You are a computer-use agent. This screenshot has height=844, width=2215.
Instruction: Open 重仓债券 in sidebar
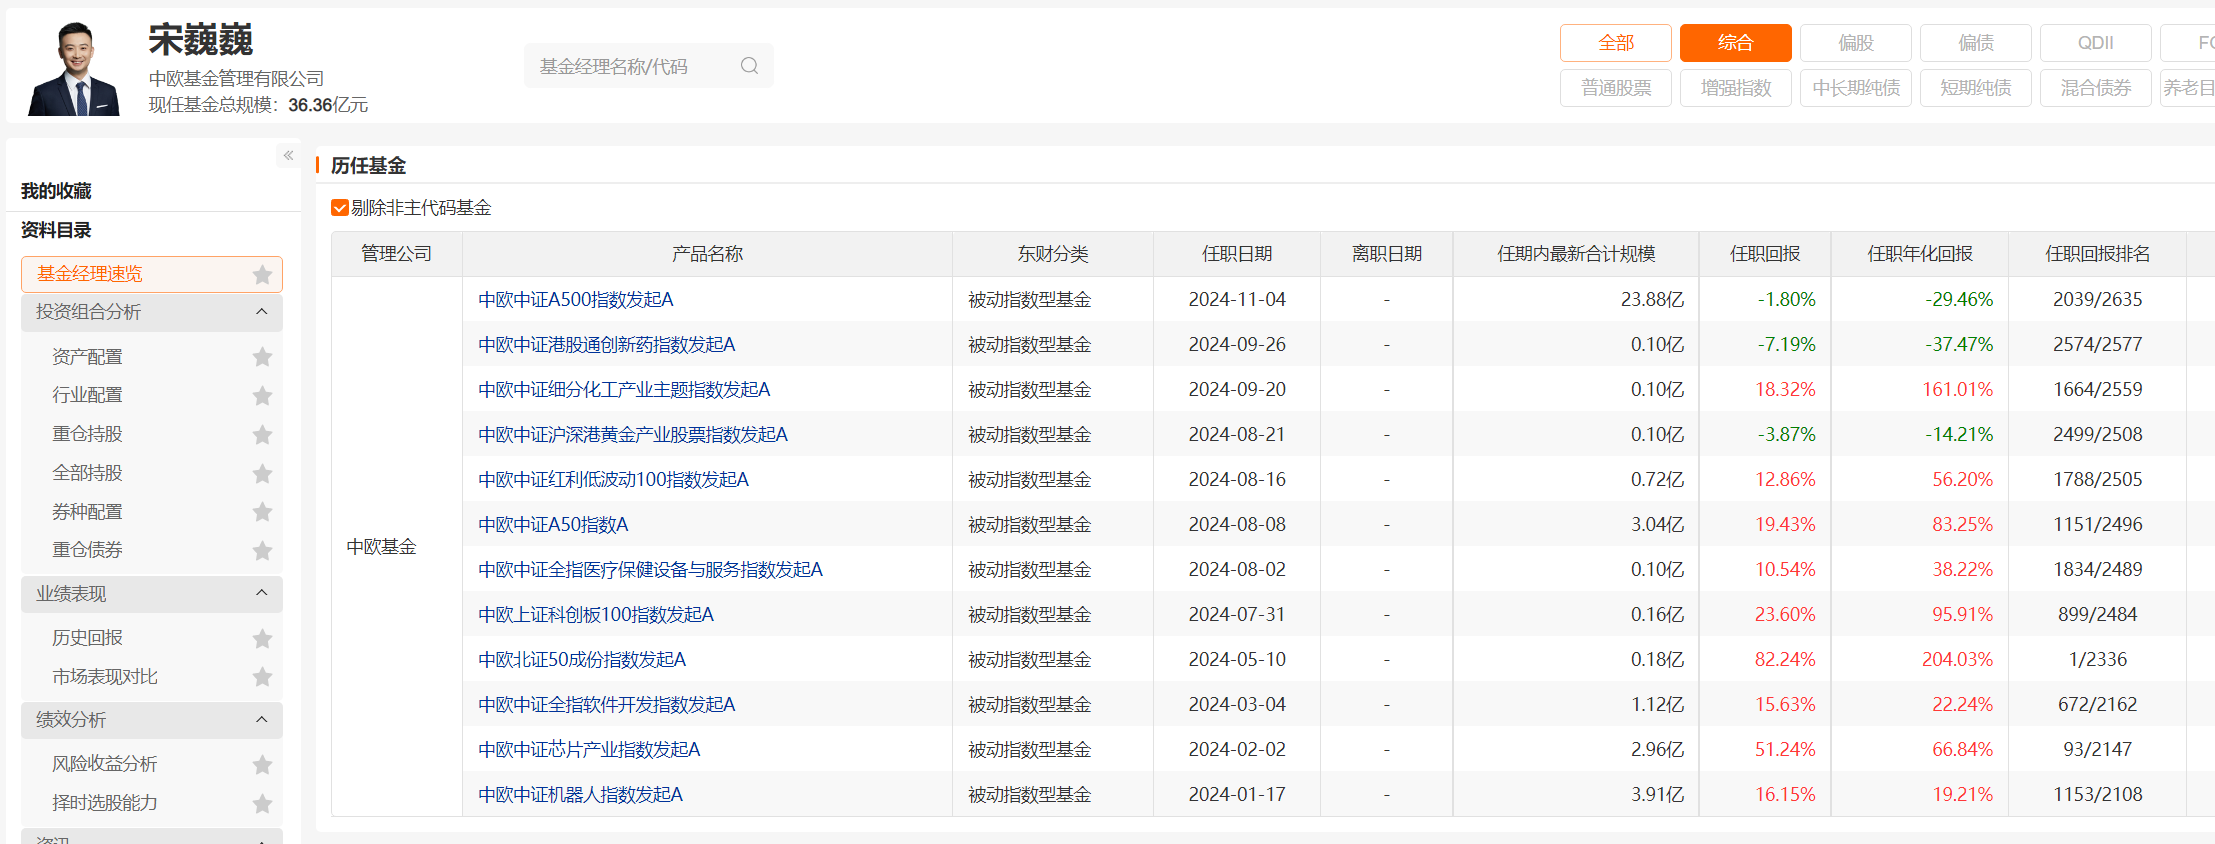[87, 550]
